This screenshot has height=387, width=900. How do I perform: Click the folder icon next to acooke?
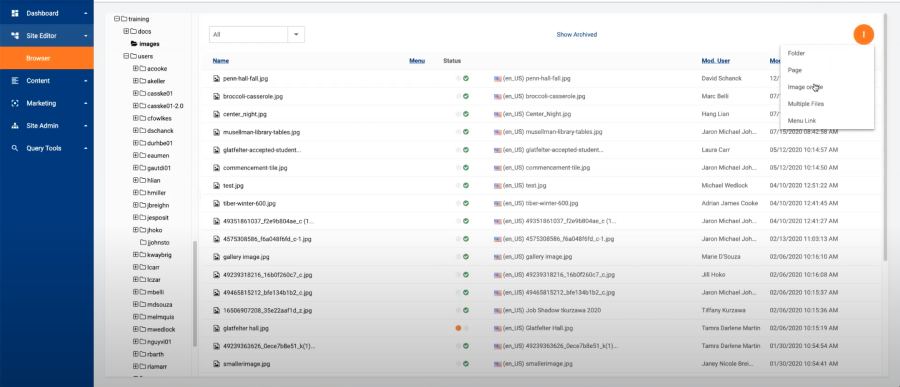click(143, 68)
